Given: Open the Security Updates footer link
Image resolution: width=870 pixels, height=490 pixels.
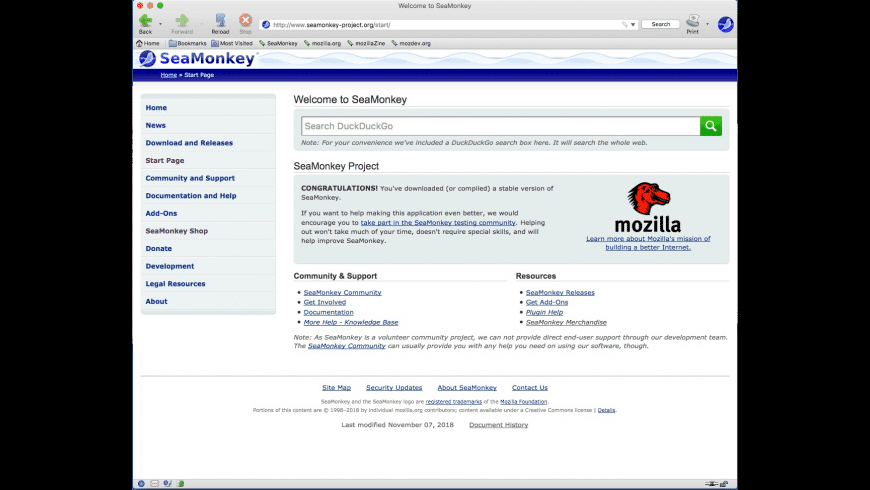Looking at the screenshot, I should click(394, 388).
